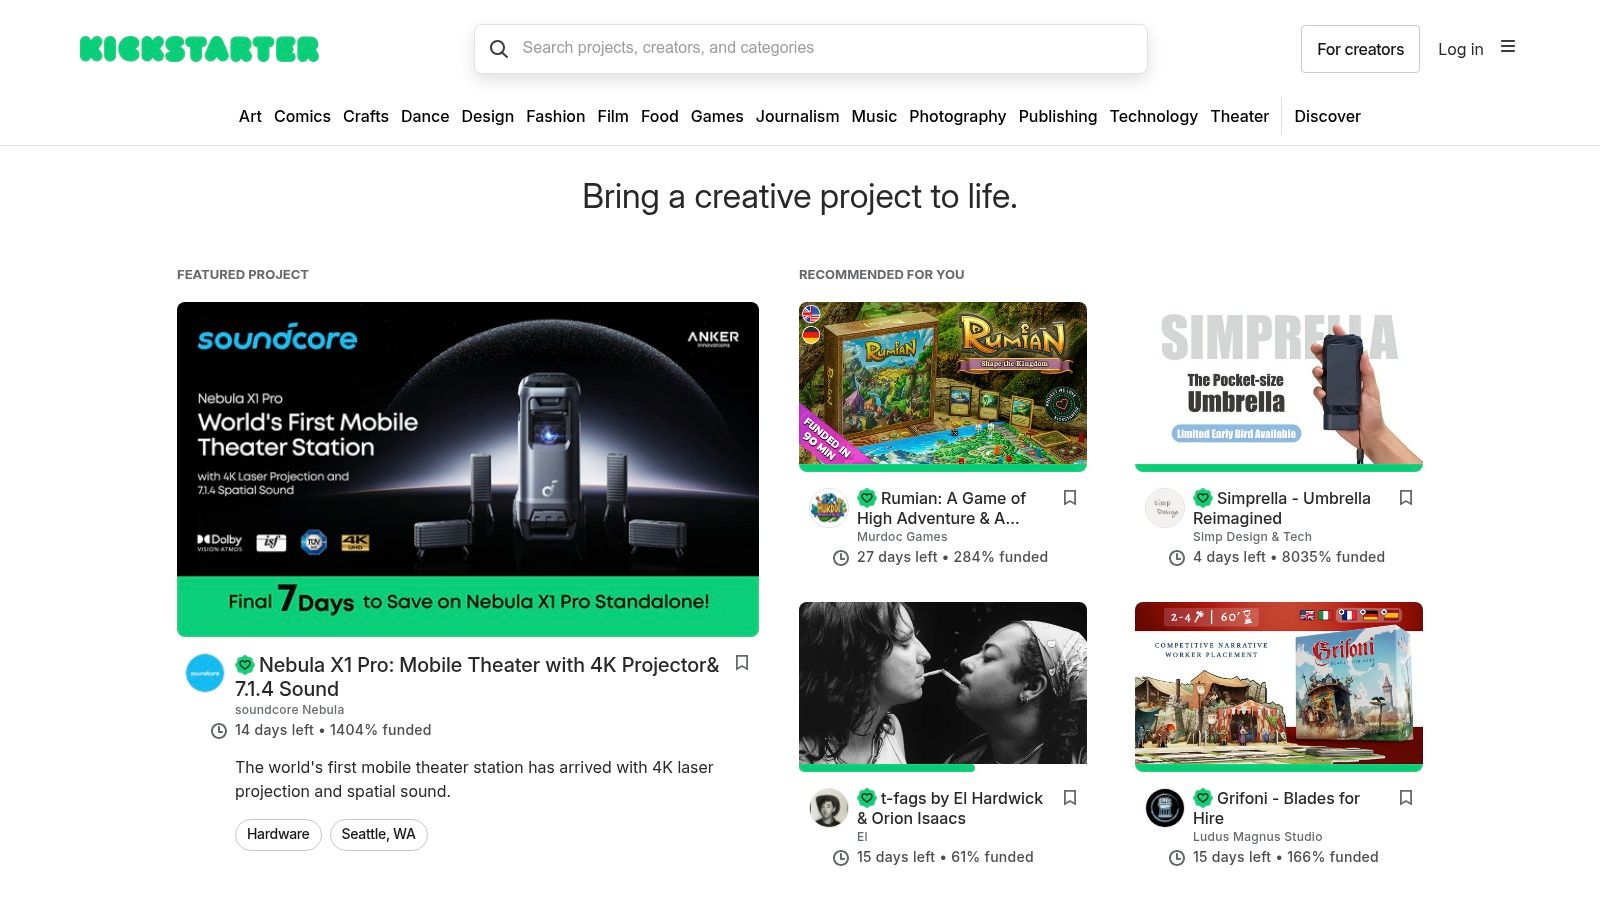
Task: Click the Log in link
Action: point(1460,48)
